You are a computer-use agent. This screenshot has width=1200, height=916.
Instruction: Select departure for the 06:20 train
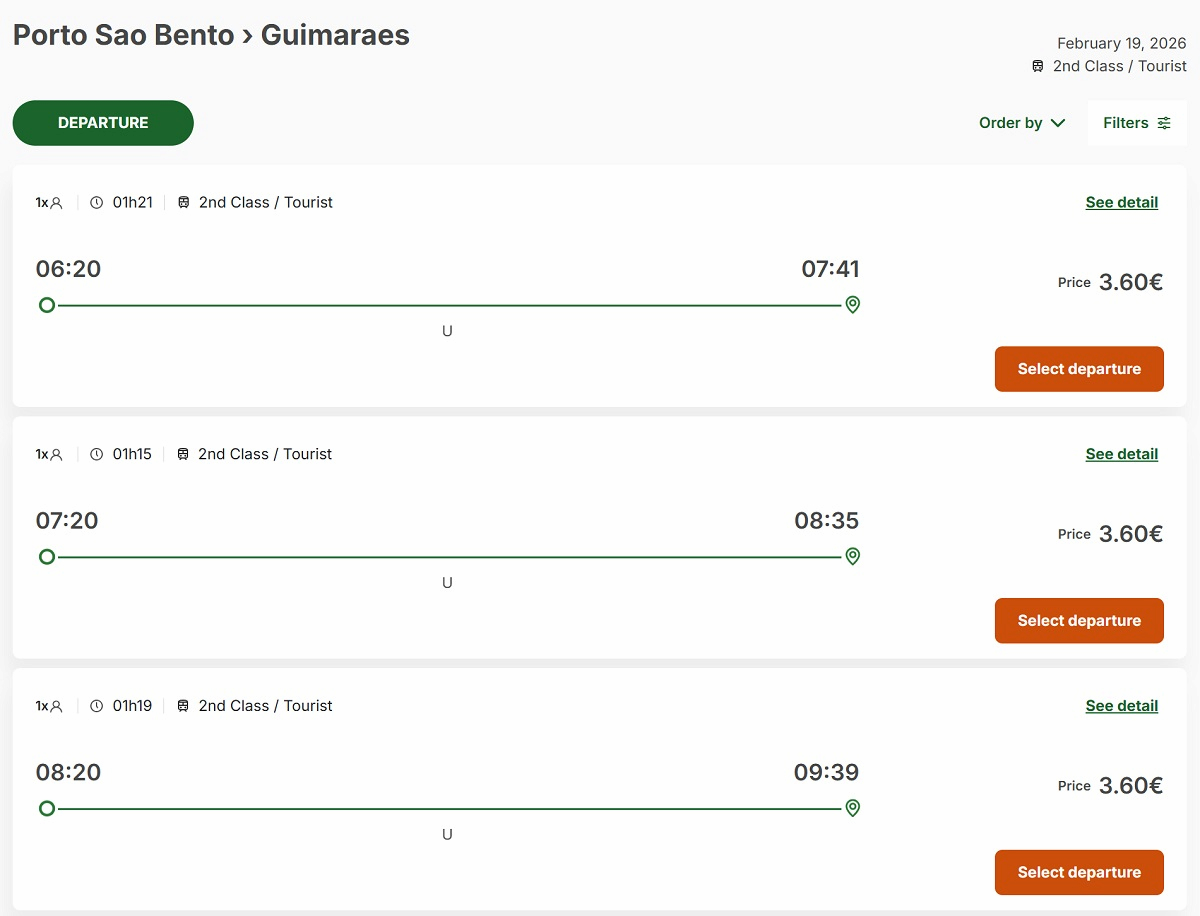point(1079,369)
